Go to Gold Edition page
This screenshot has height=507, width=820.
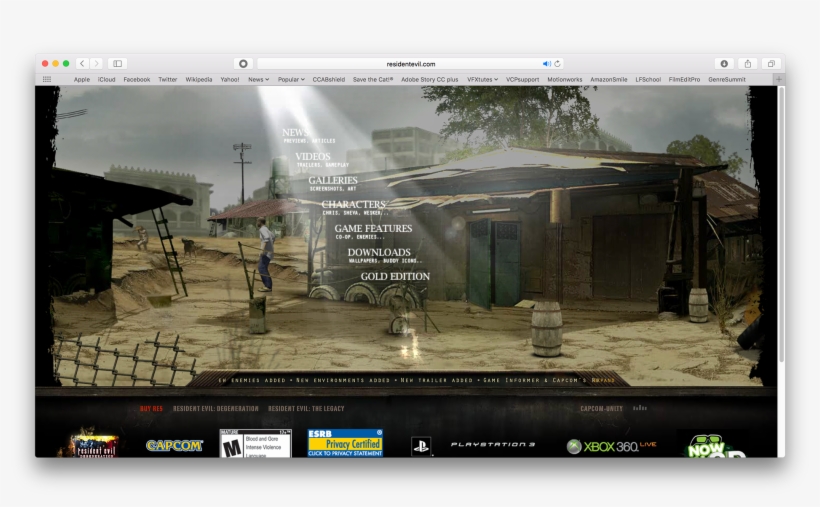click(x=395, y=276)
